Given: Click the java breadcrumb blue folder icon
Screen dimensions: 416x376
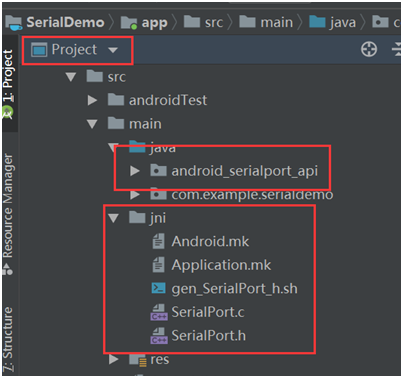Looking at the screenshot, I should point(317,22).
